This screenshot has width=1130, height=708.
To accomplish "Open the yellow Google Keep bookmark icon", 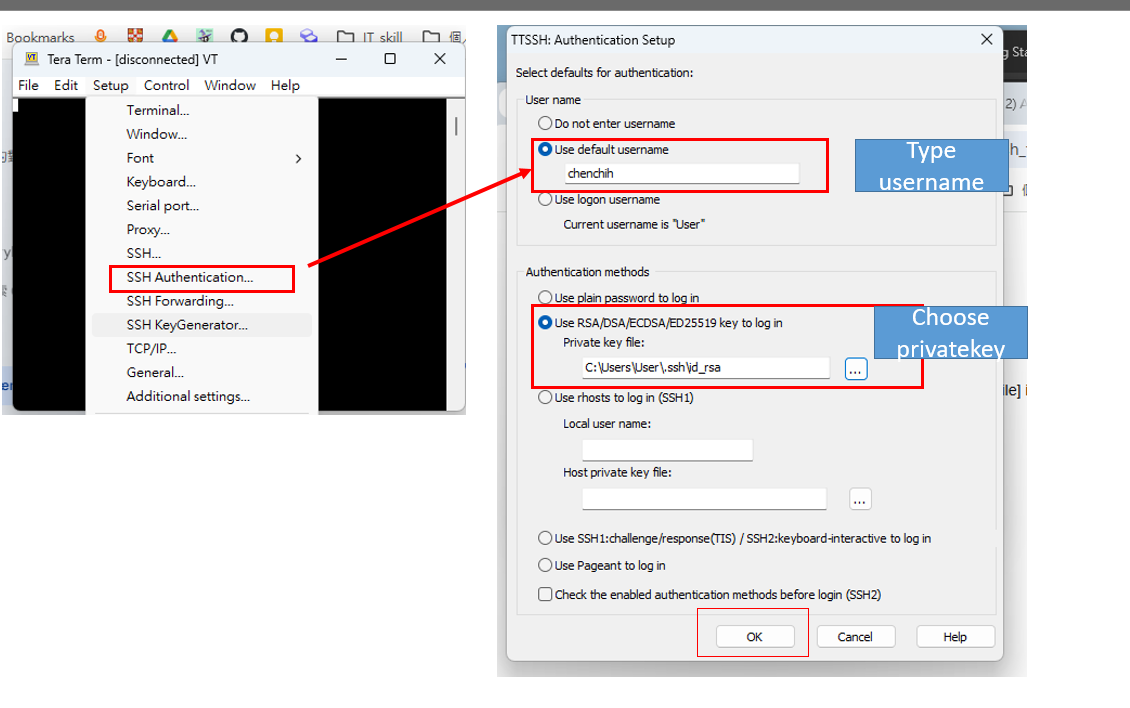I will tap(274, 36).
